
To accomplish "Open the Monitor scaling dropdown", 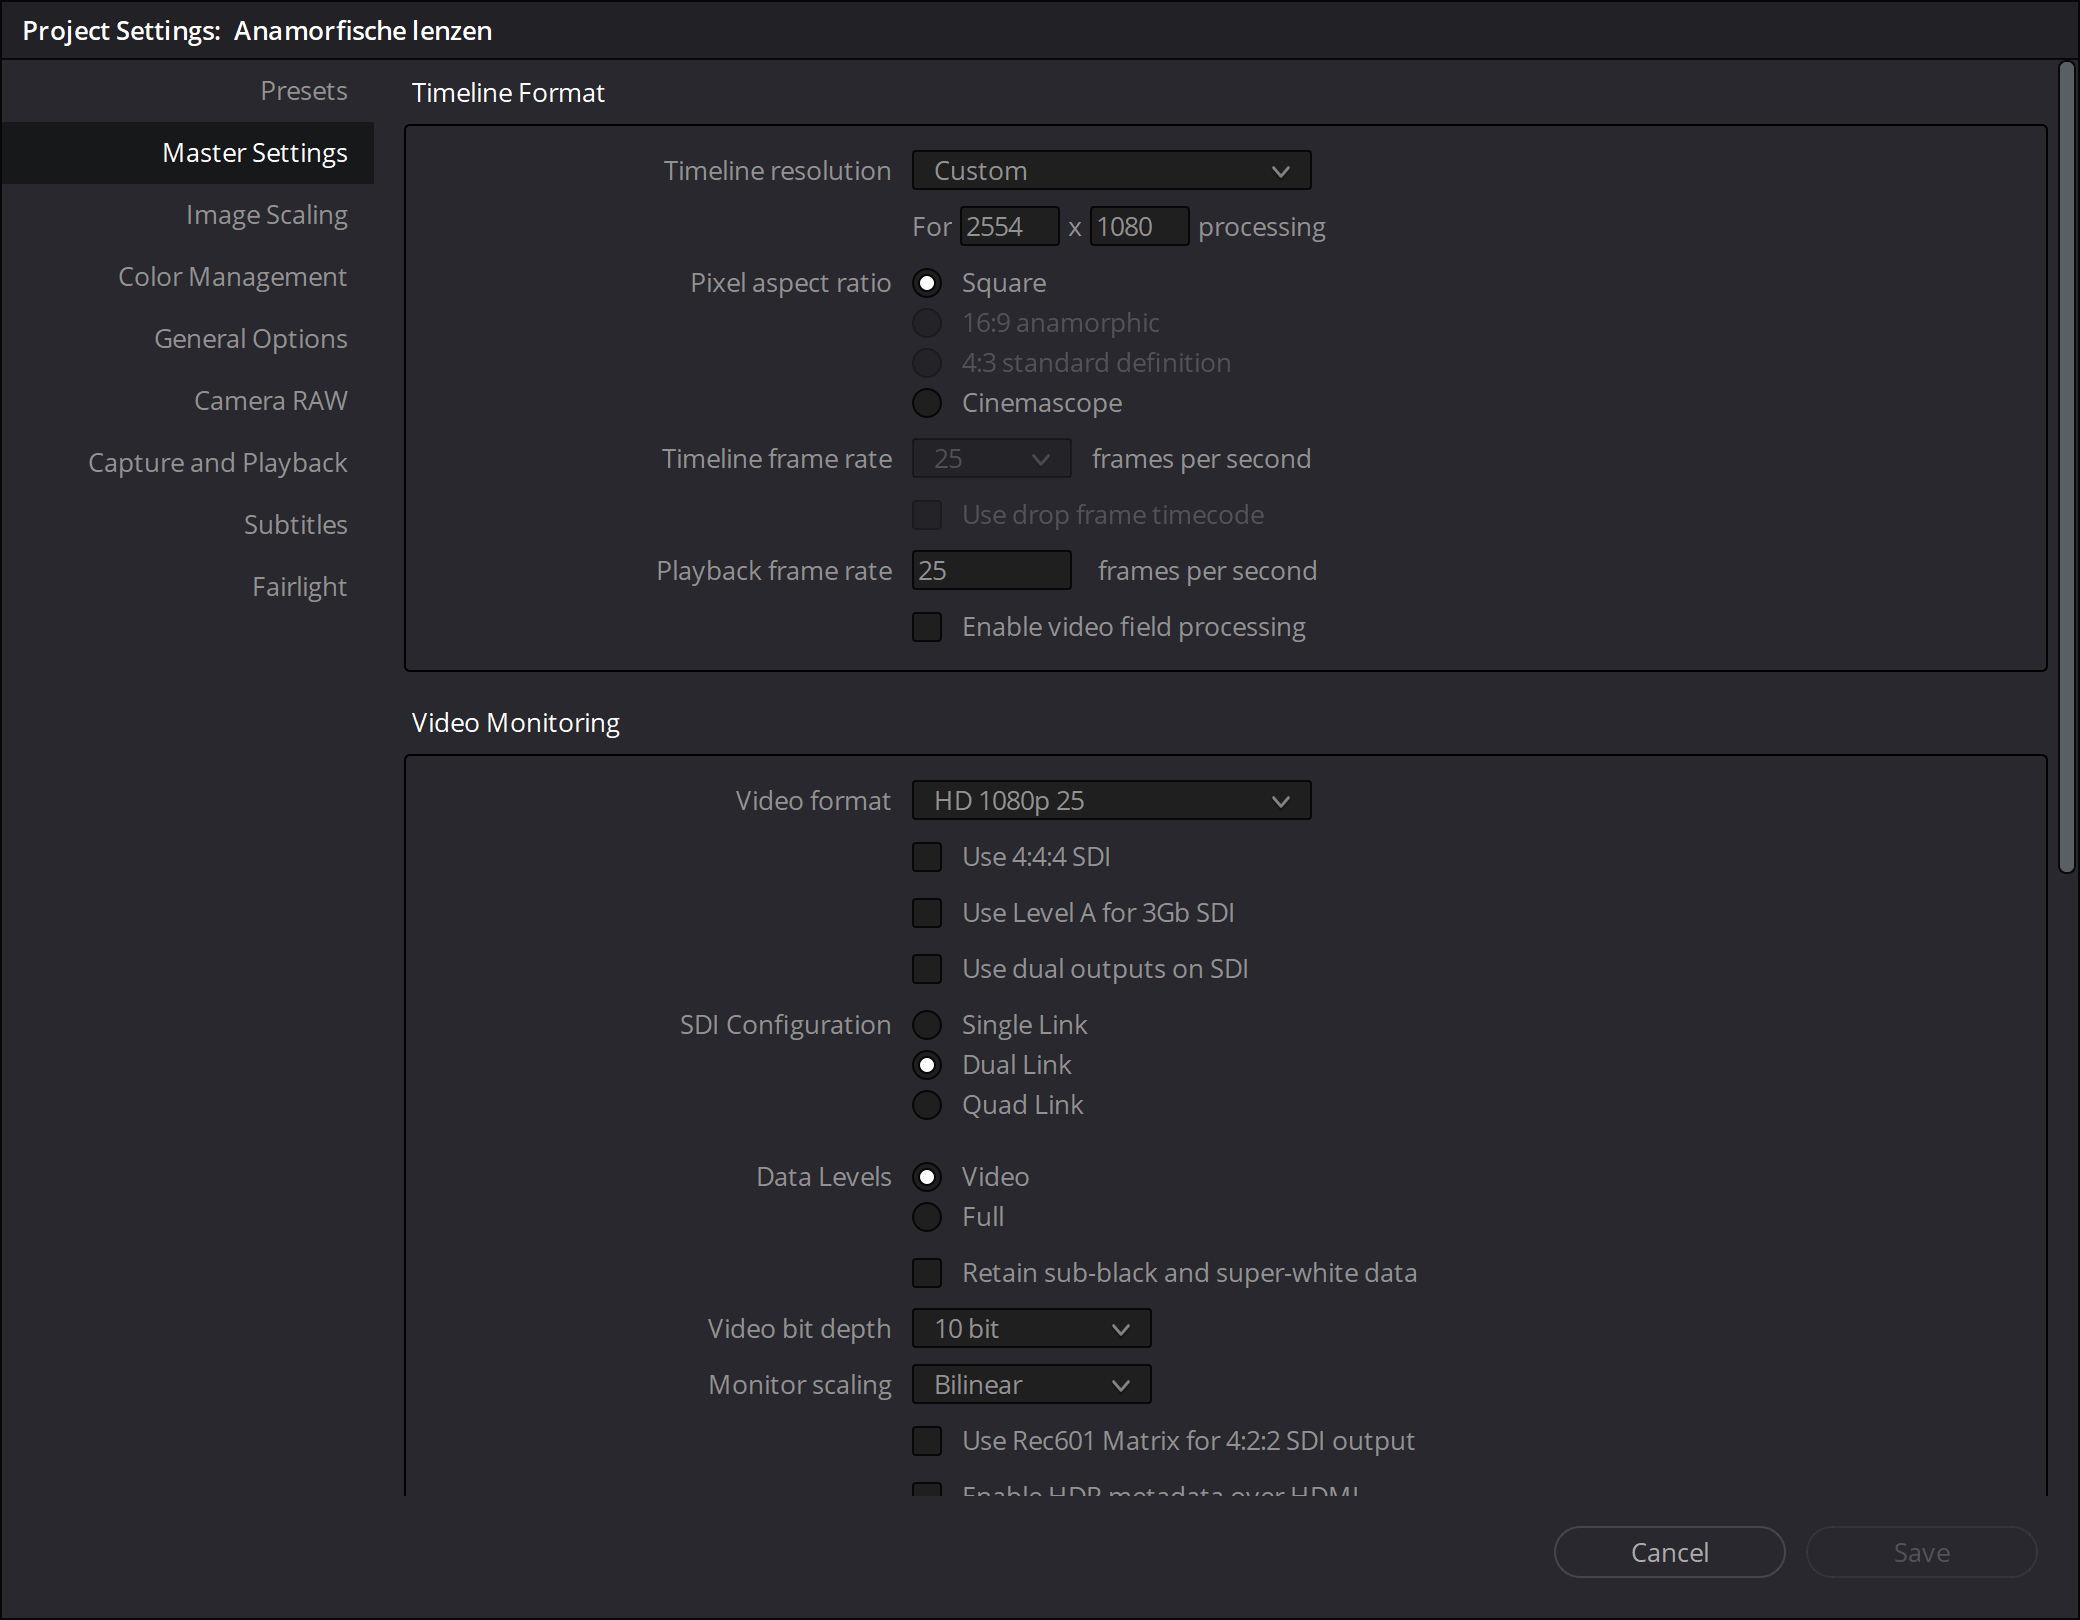I will point(1031,1384).
